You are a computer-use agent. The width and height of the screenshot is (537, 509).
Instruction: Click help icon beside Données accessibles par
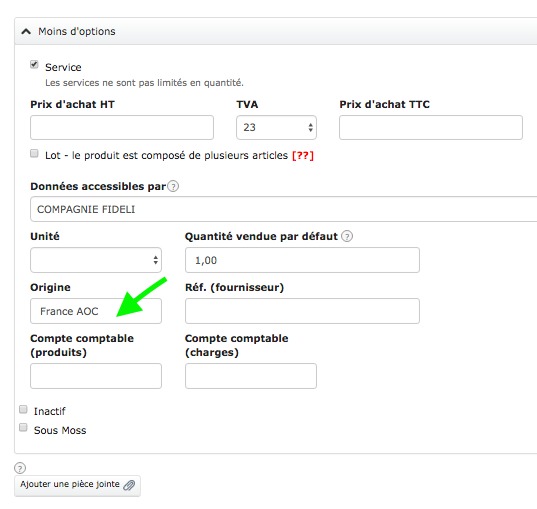point(173,186)
